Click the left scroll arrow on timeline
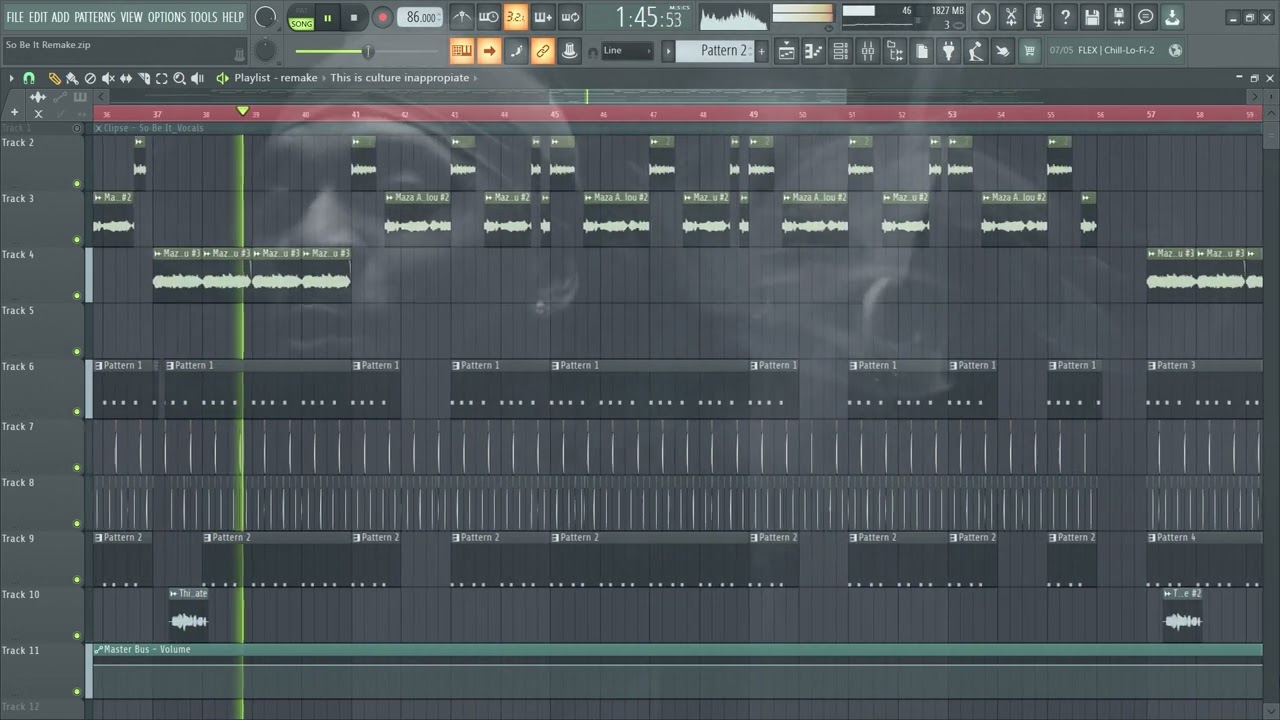The height and width of the screenshot is (720, 1280). coord(101,97)
